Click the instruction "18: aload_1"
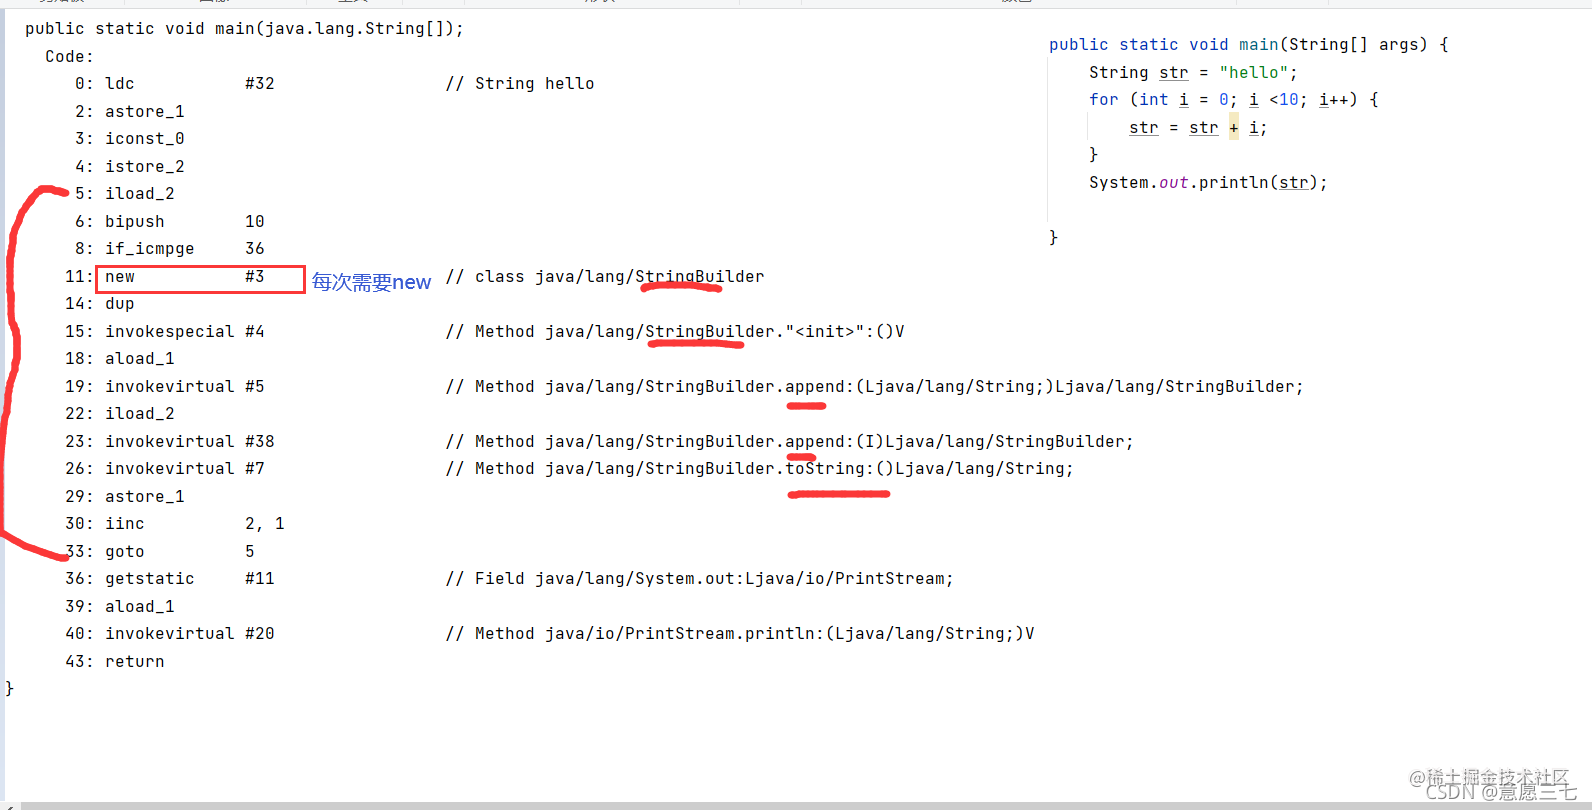This screenshot has height=810, width=1592. click(x=120, y=359)
